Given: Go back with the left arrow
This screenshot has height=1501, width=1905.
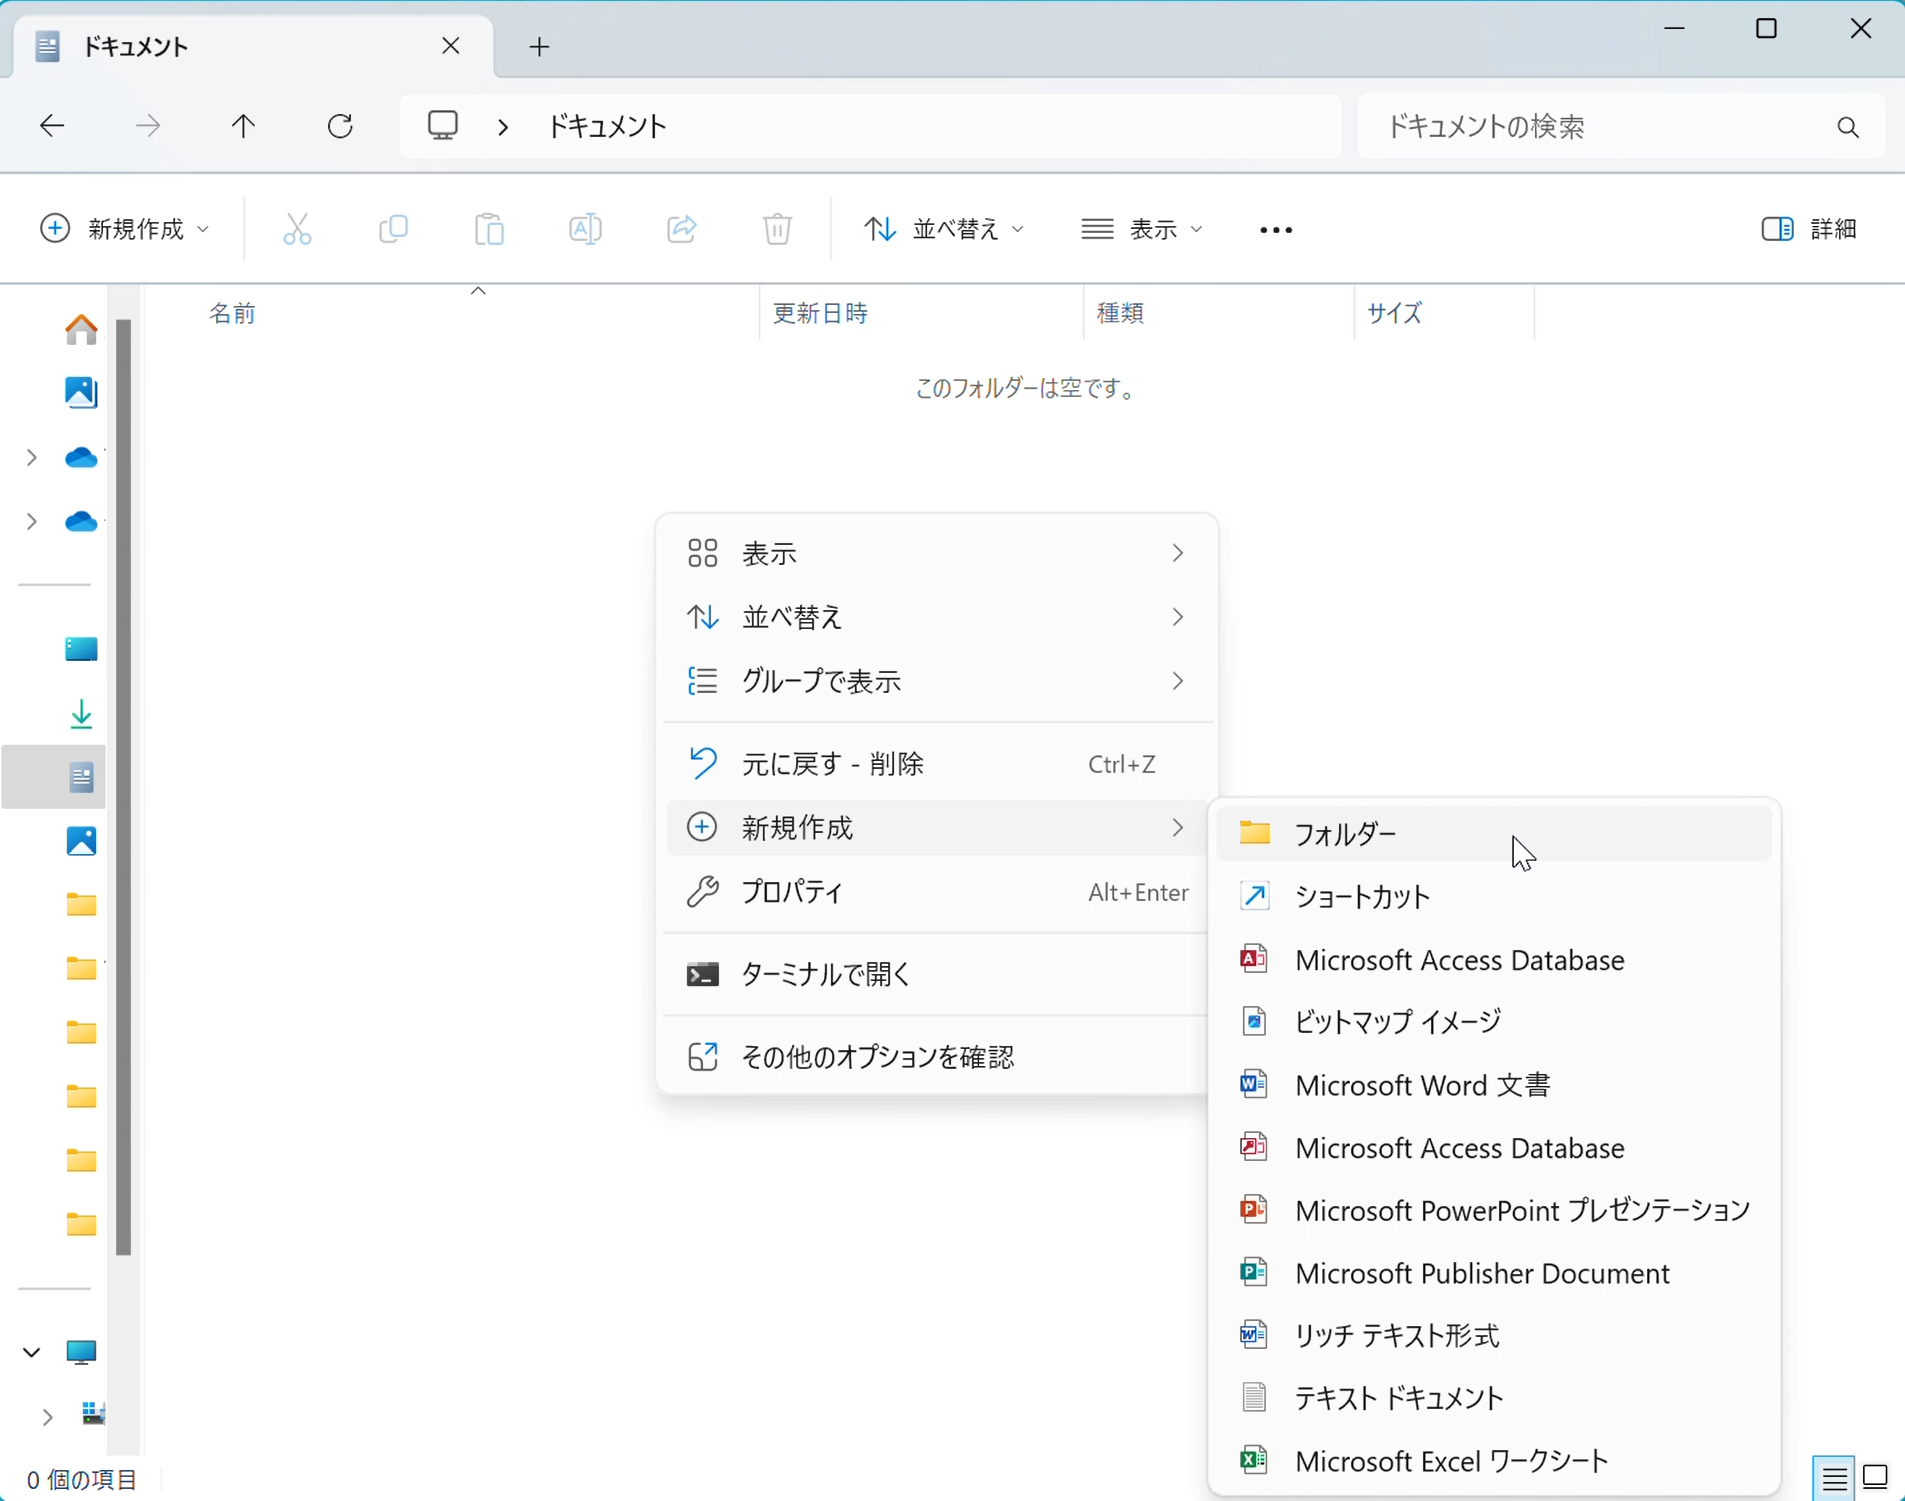Looking at the screenshot, I should [x=52, y=126].
